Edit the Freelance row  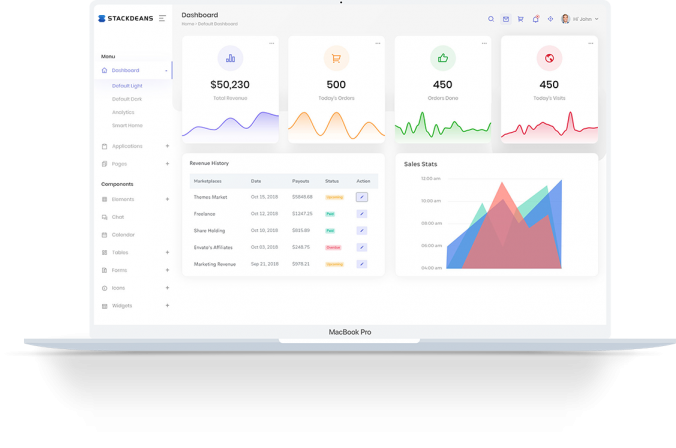coord(362,214)
